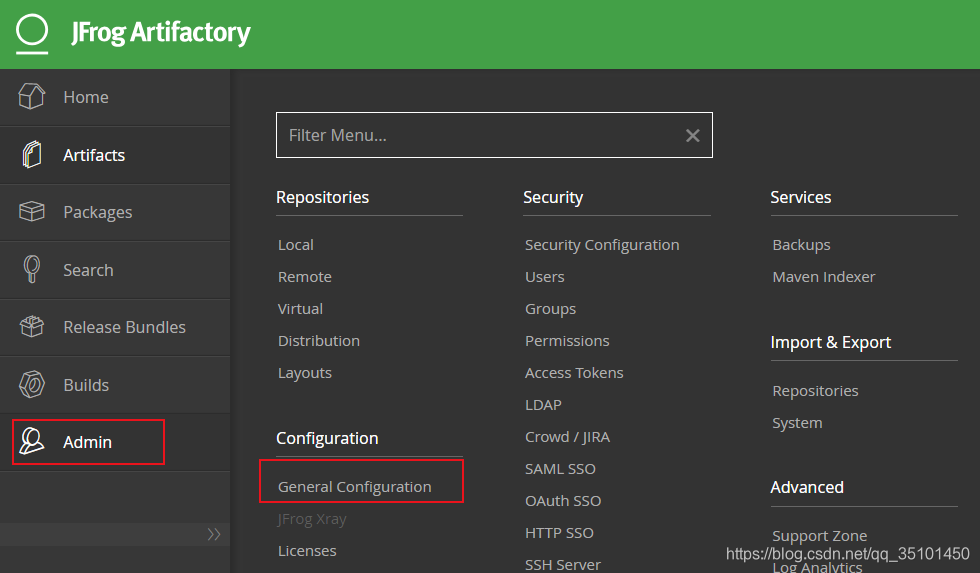Open Groups under Security
The height and width of the screenshot is (573, 980).
[551, 309]
